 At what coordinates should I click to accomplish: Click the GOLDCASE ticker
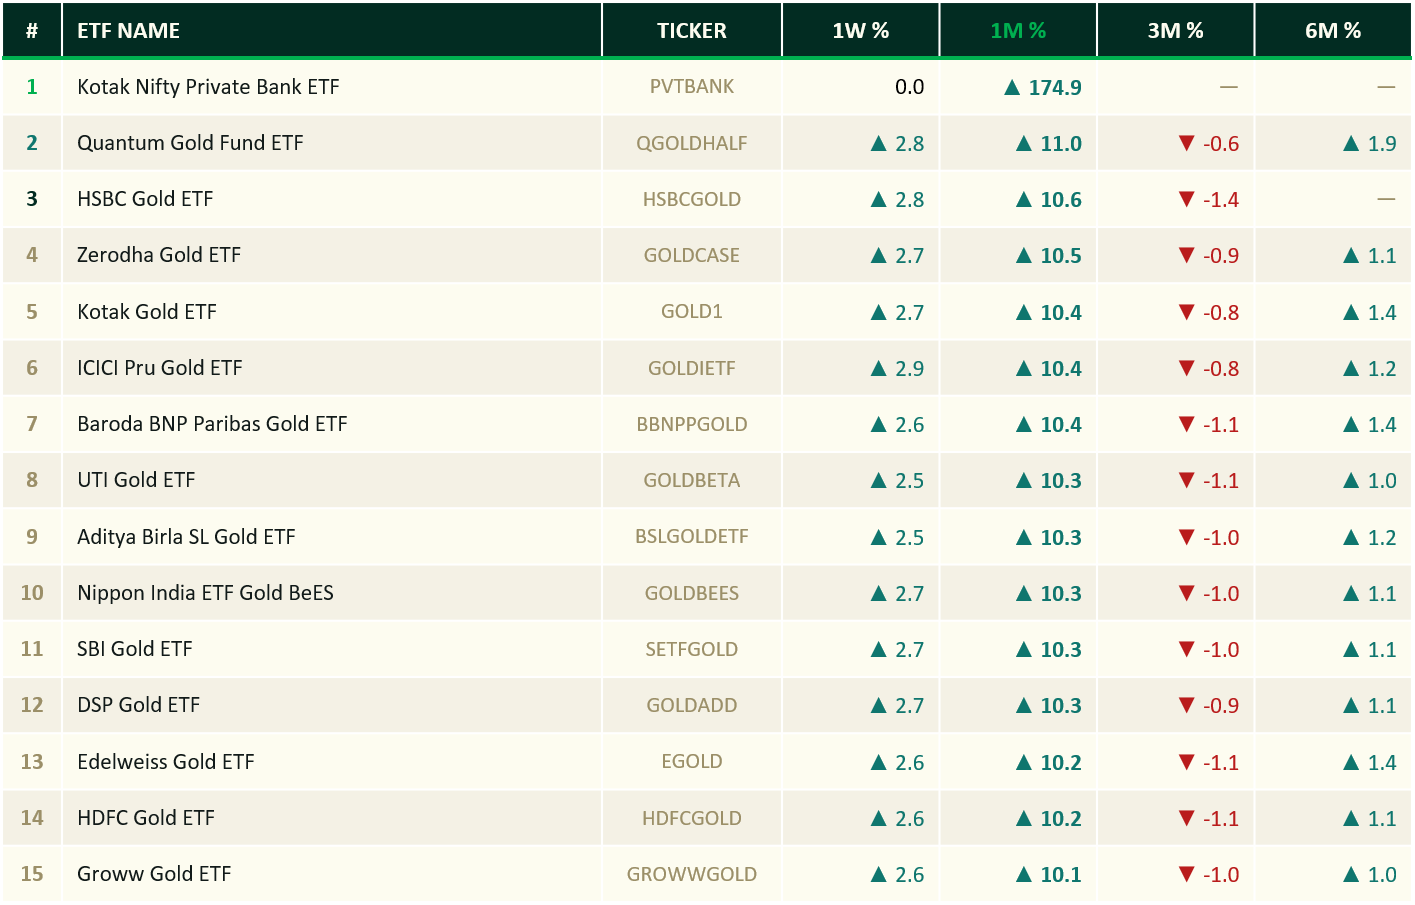pyautogui.click(x=692, y=255)
